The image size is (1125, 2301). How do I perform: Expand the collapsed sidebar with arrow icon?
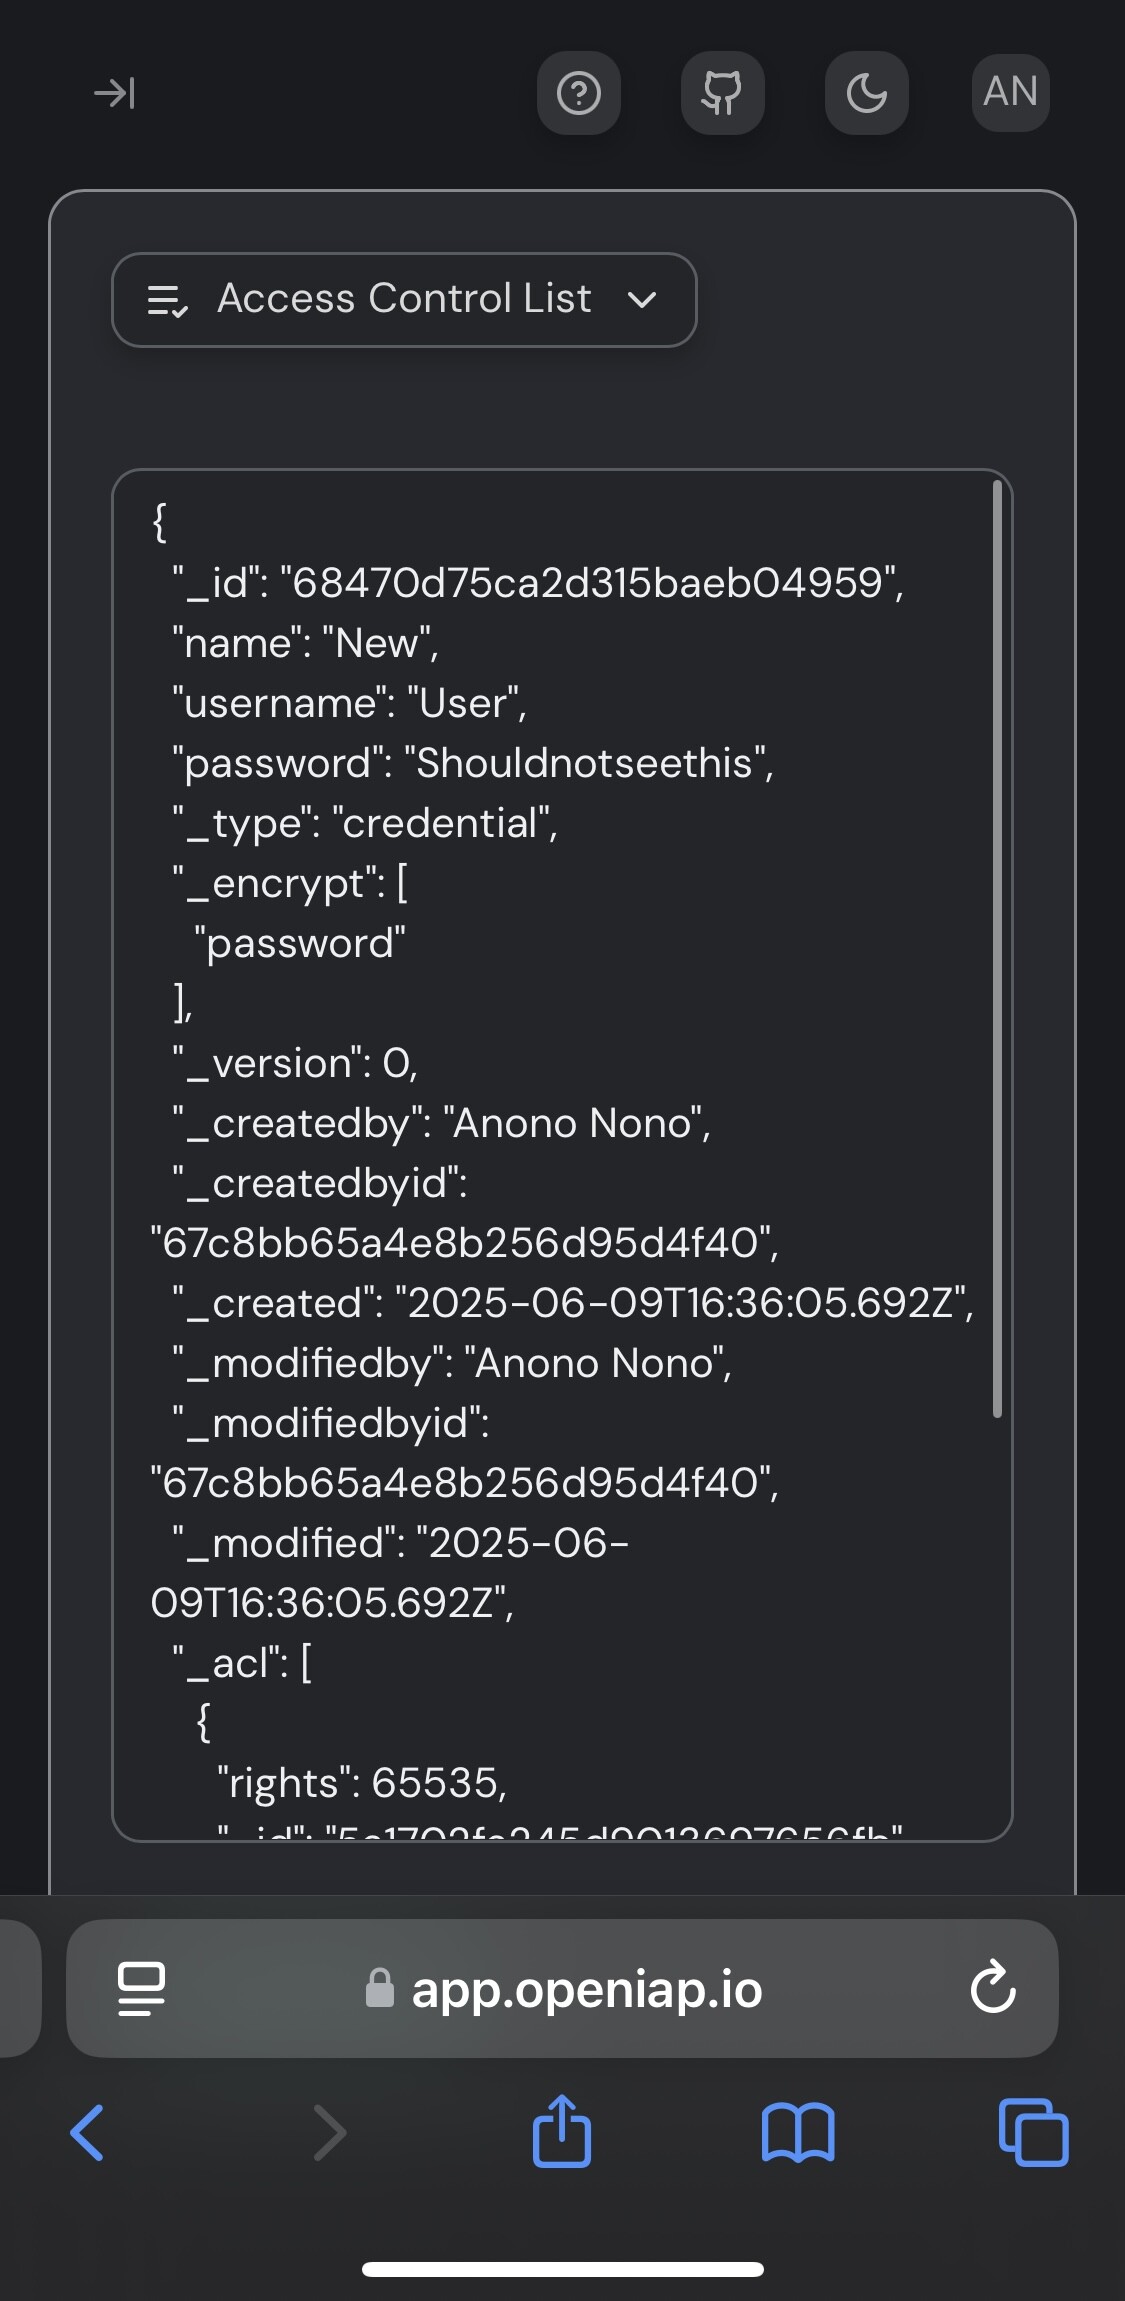pos(114,93)
